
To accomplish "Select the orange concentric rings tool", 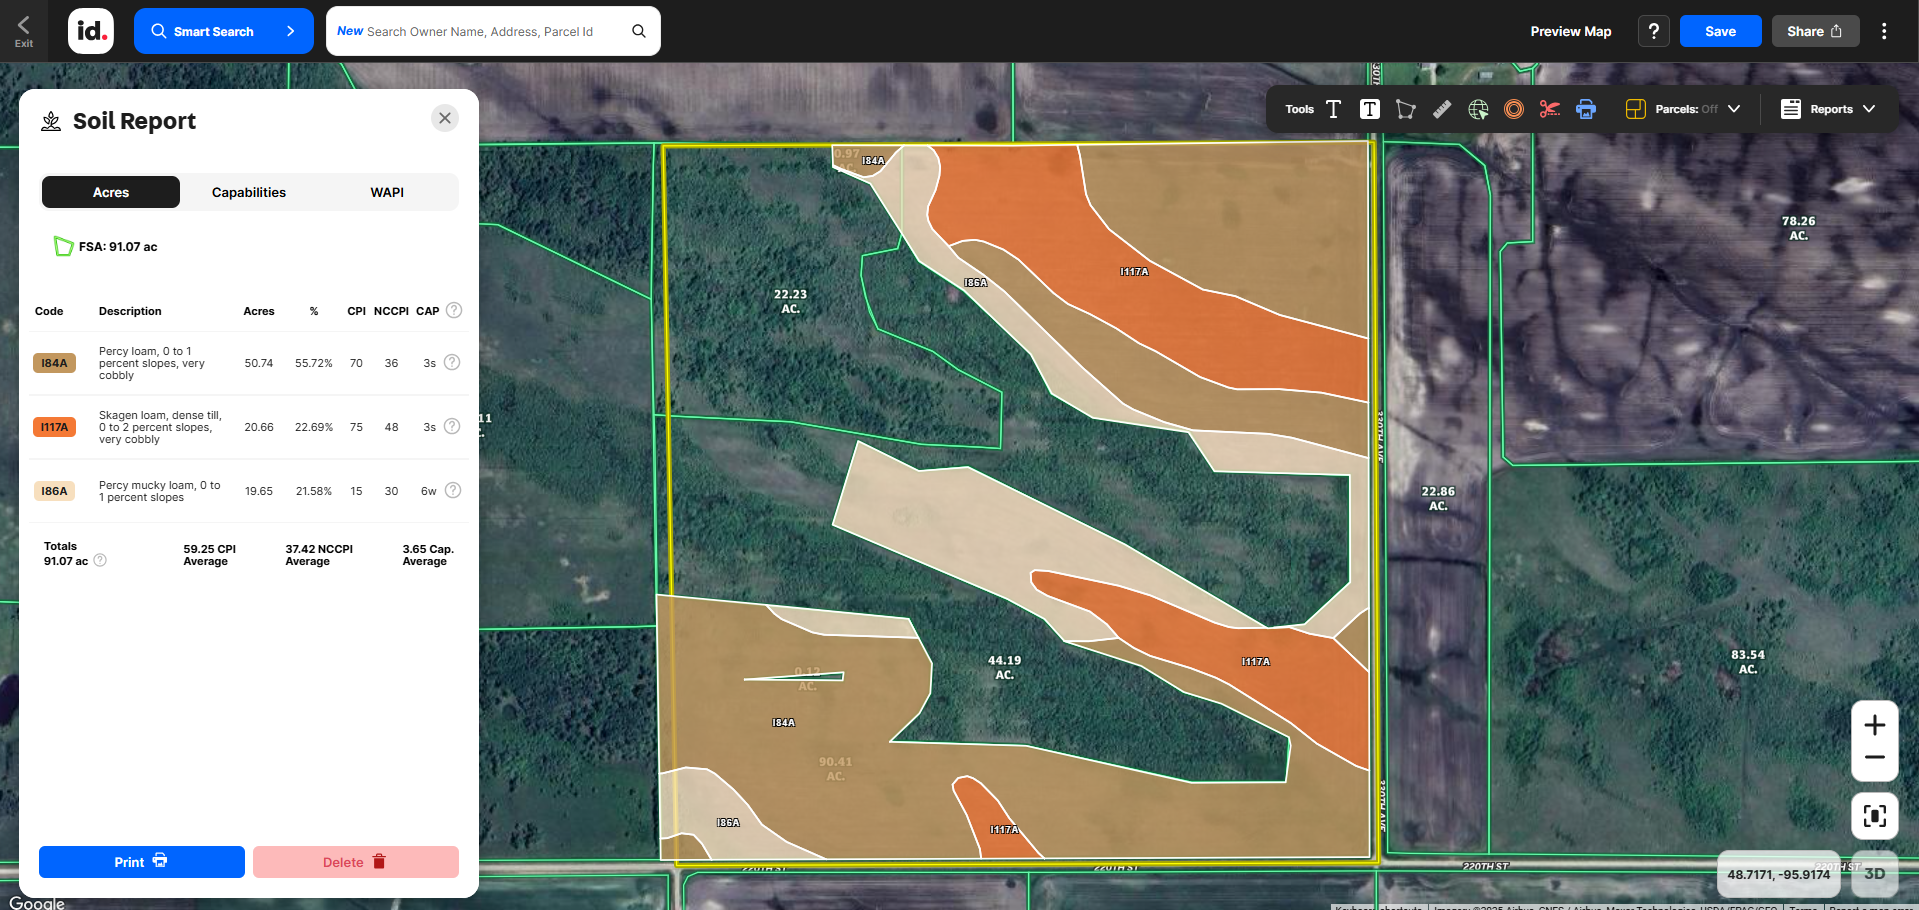I will 1514,109.
